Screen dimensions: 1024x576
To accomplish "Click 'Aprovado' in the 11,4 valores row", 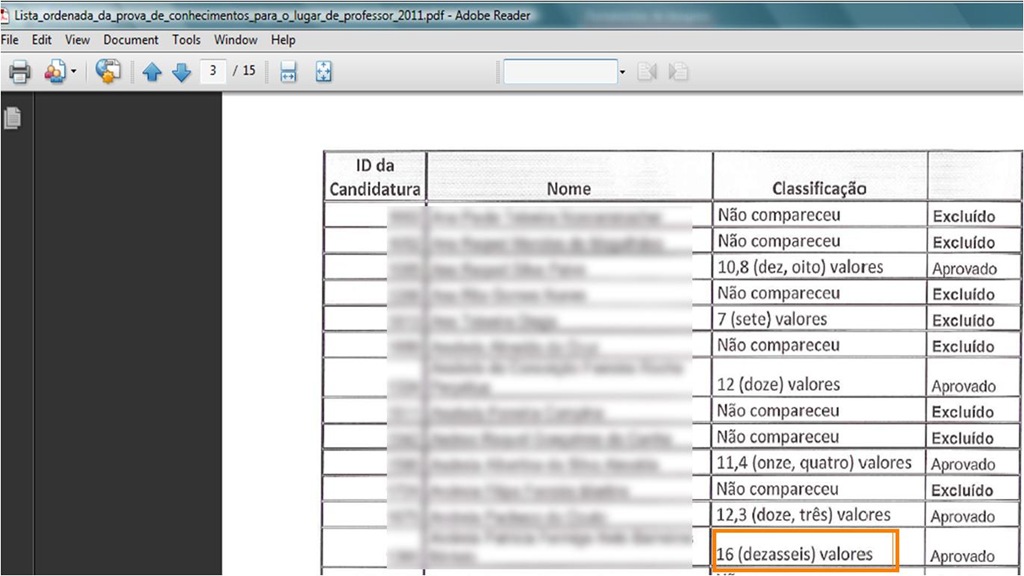I will [963, 464].
